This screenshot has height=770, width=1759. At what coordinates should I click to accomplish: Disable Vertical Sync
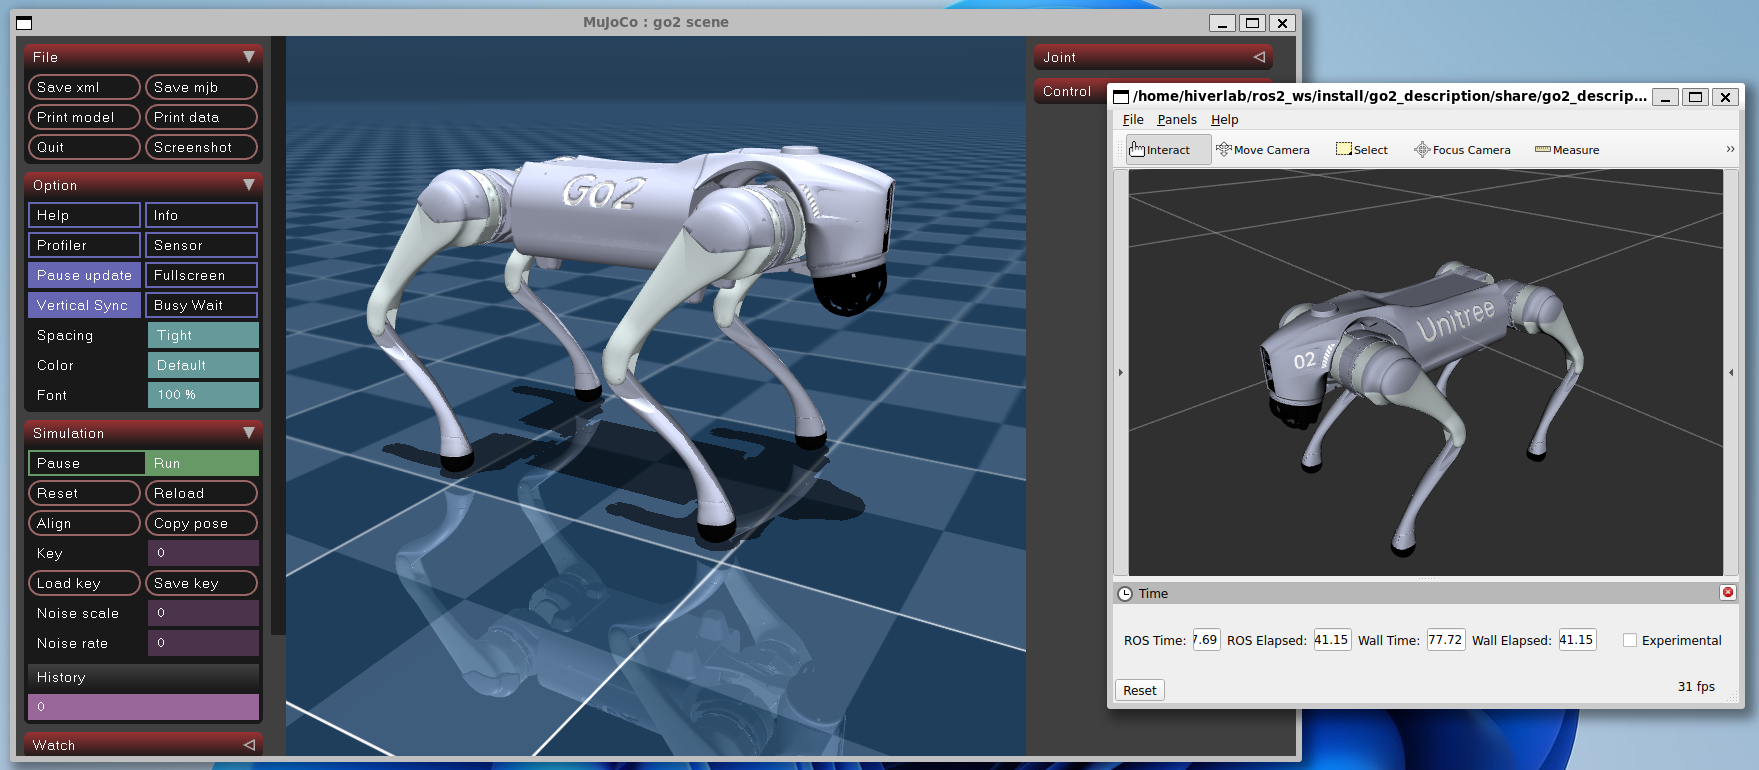coord(84,305)
